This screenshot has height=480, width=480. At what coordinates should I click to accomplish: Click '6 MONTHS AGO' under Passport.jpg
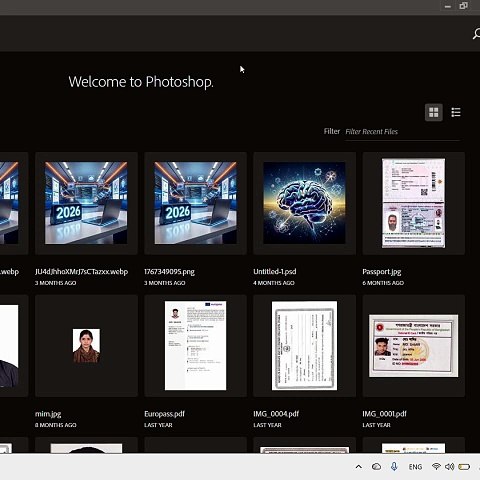point(383,283)
